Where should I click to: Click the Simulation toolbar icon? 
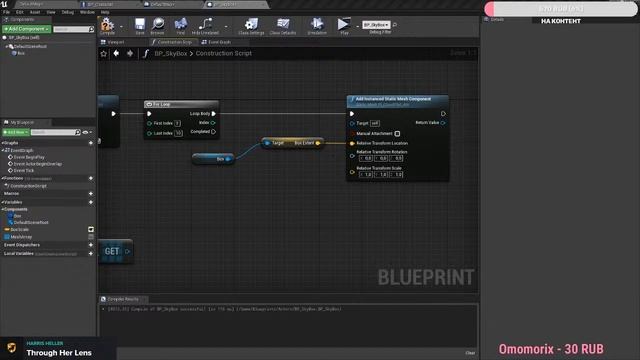pos(317,26)
